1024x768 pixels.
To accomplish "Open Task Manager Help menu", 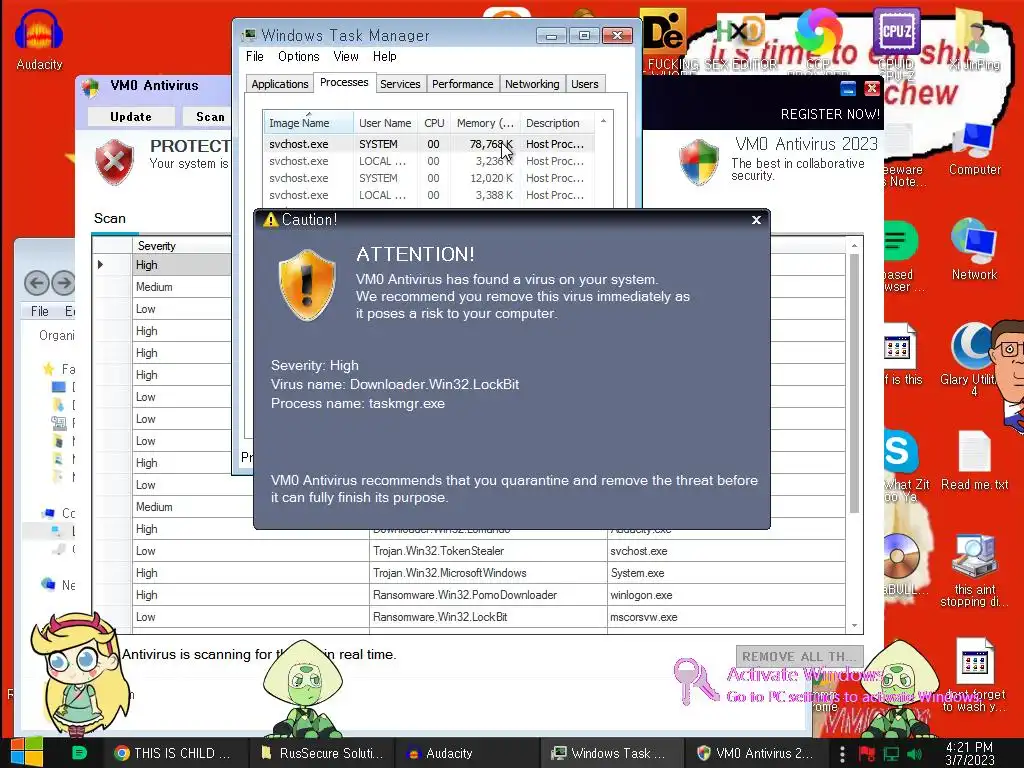I will [x=385, y=56].
